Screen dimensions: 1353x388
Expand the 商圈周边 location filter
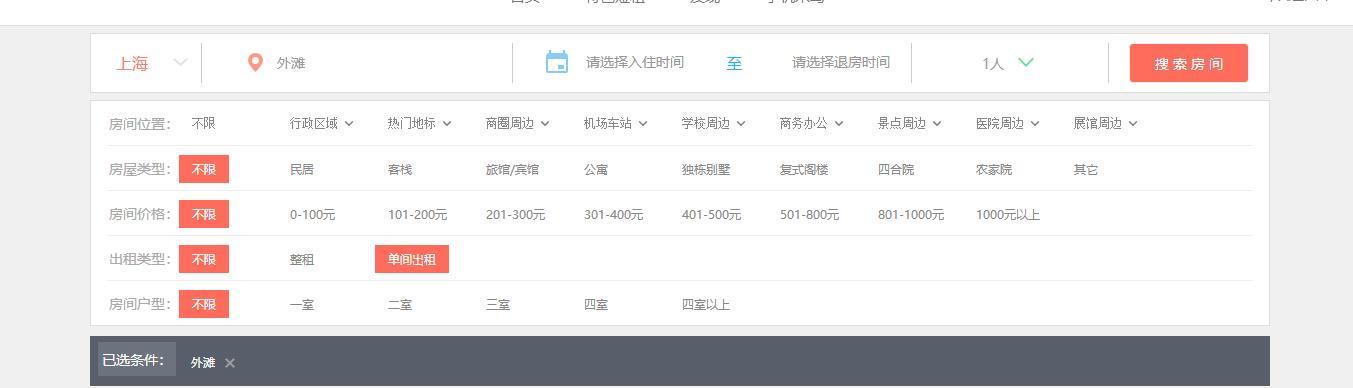tap(517, 124)
